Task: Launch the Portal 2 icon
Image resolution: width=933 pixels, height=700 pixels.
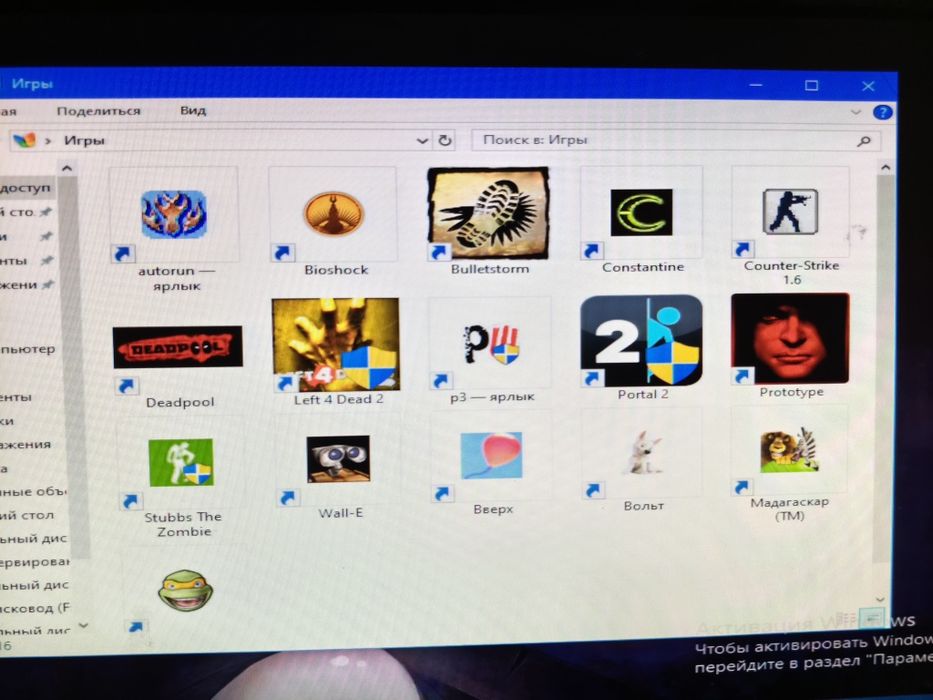Action: pos(641,340)
